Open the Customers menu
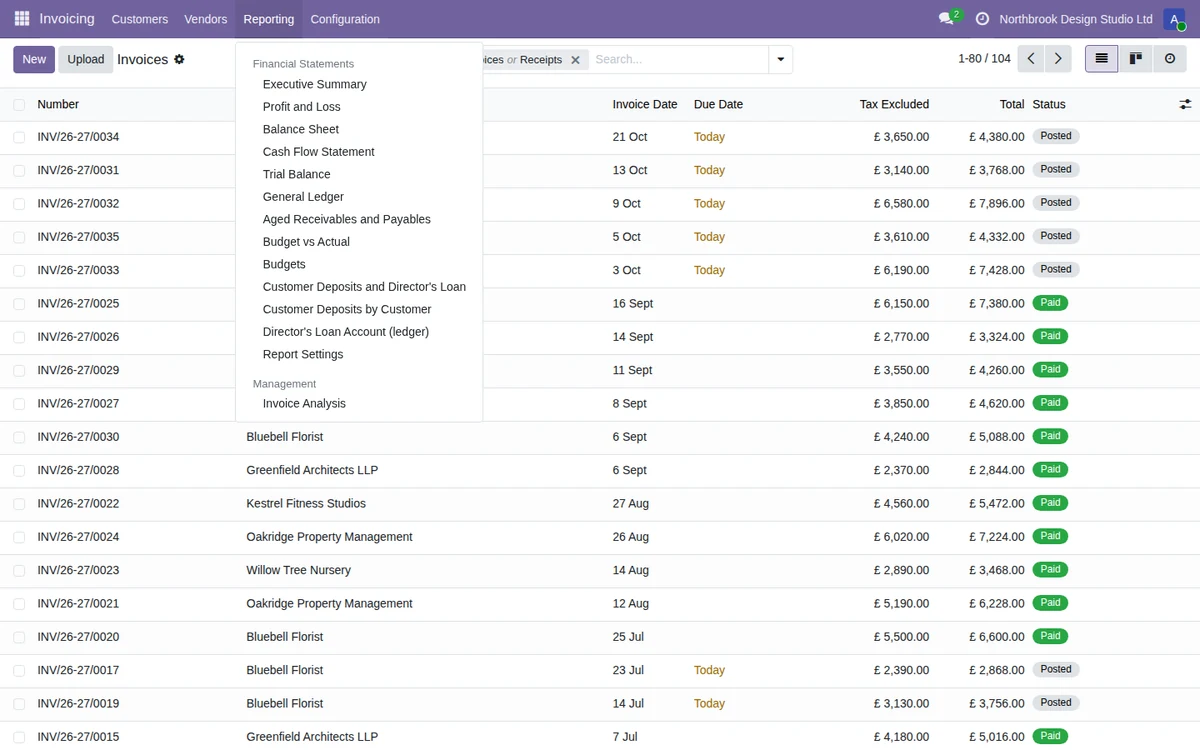This screenshot has width=1200, height=750. pyautogui.click(x=140, y=19)
